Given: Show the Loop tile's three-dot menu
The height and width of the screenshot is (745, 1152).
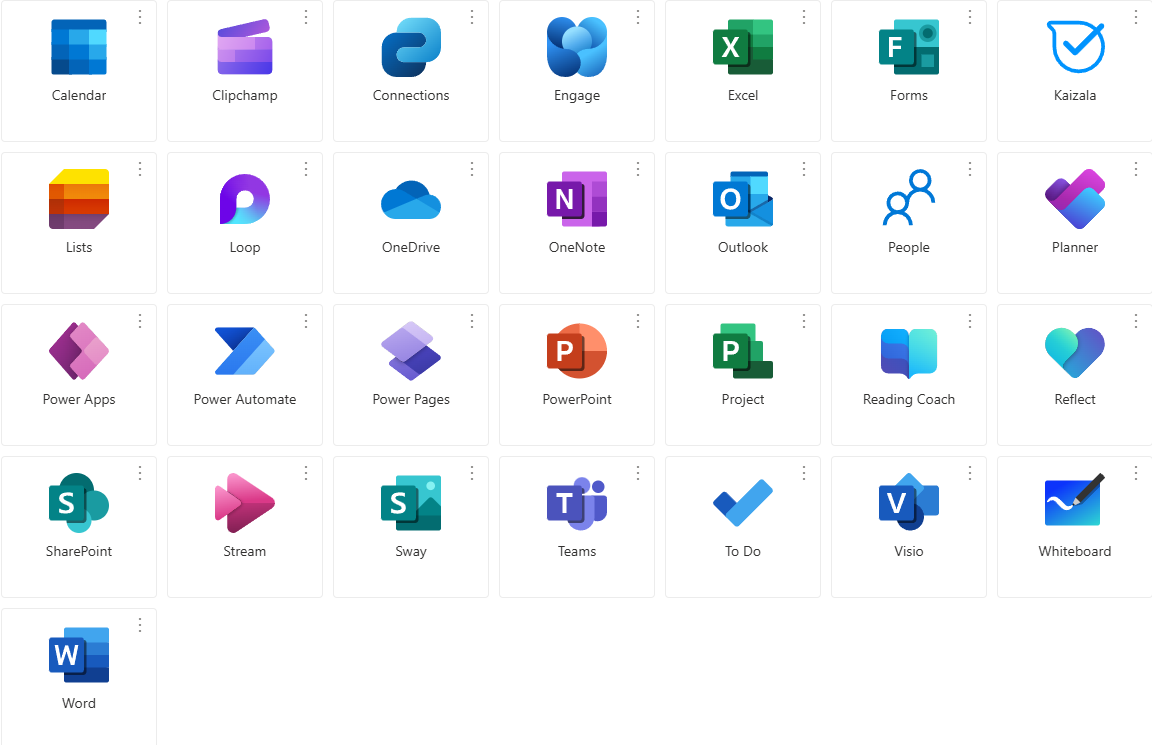Looking at the screenshot, I should [x=306, y=169].
